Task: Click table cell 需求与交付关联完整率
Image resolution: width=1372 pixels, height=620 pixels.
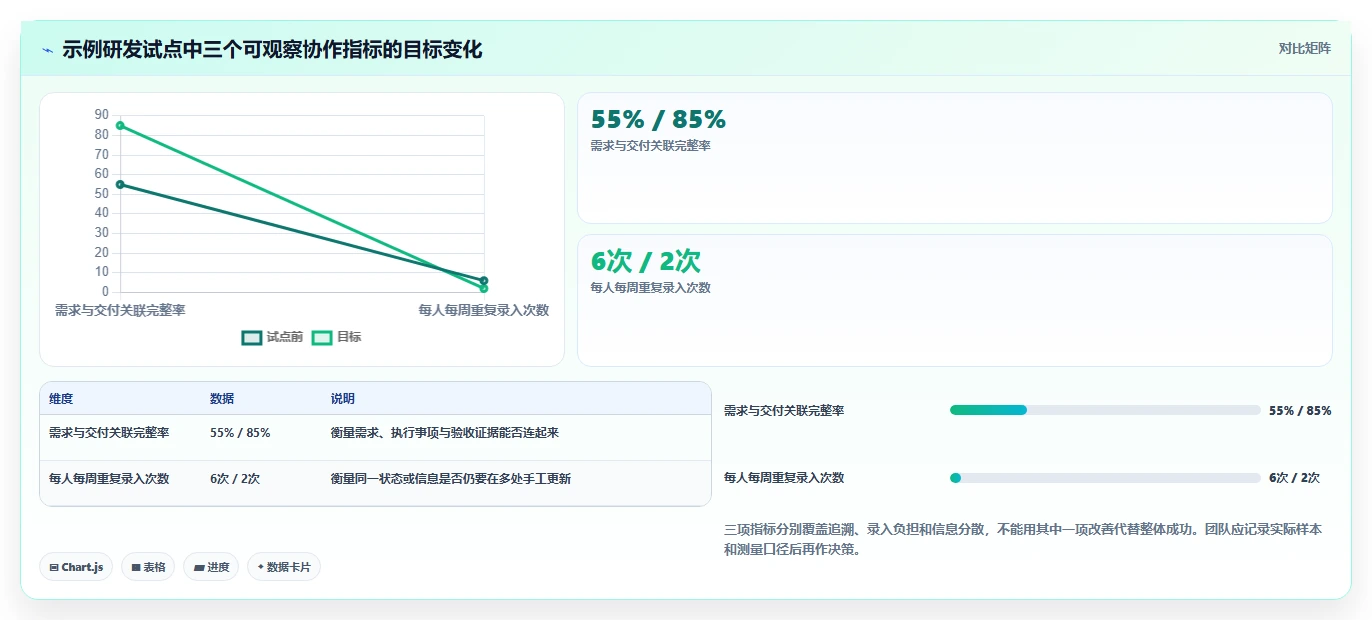Action: point(109,433)
